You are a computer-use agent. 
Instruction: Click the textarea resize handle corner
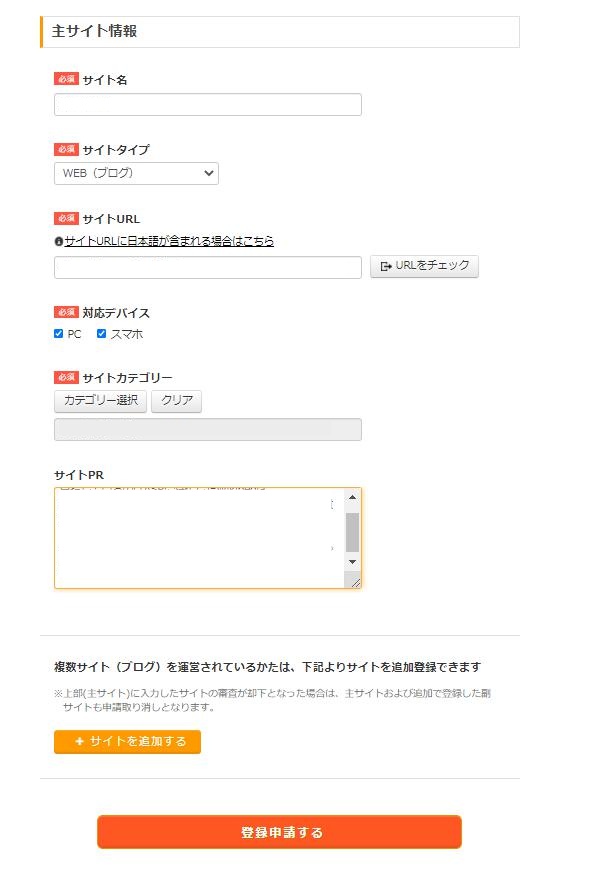pos(355,582)
